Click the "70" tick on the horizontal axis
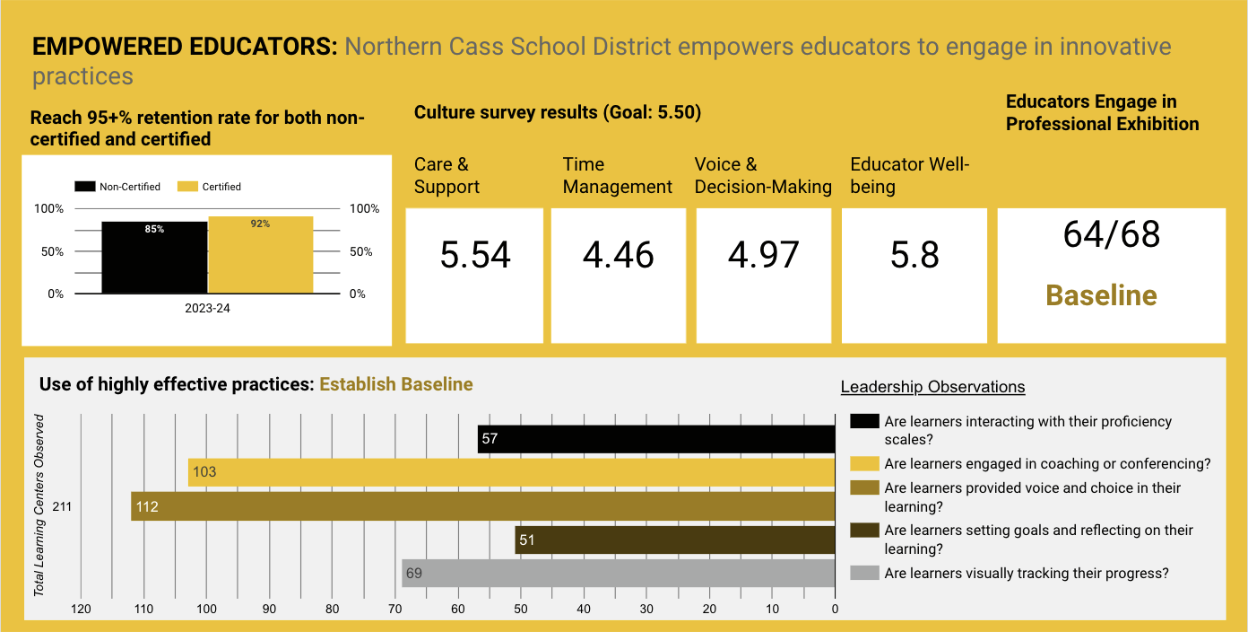The image size is (1248, 632). 396,609
